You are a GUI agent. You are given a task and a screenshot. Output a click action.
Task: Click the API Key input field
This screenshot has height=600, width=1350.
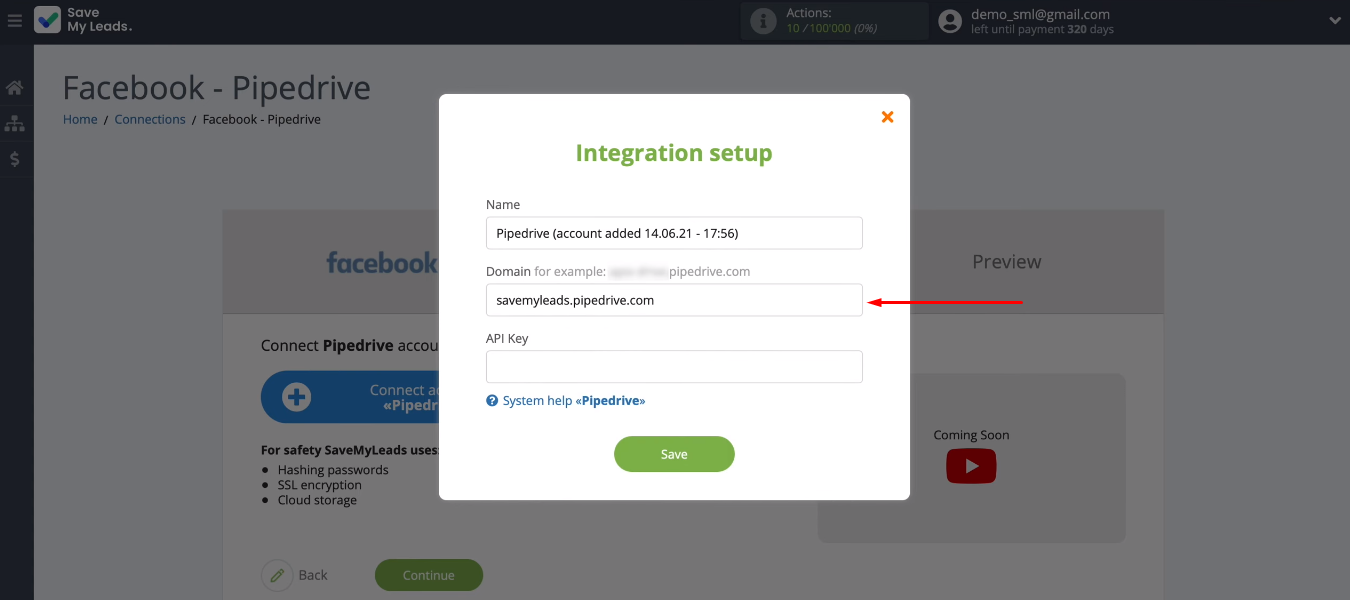(x=674, y=366)
